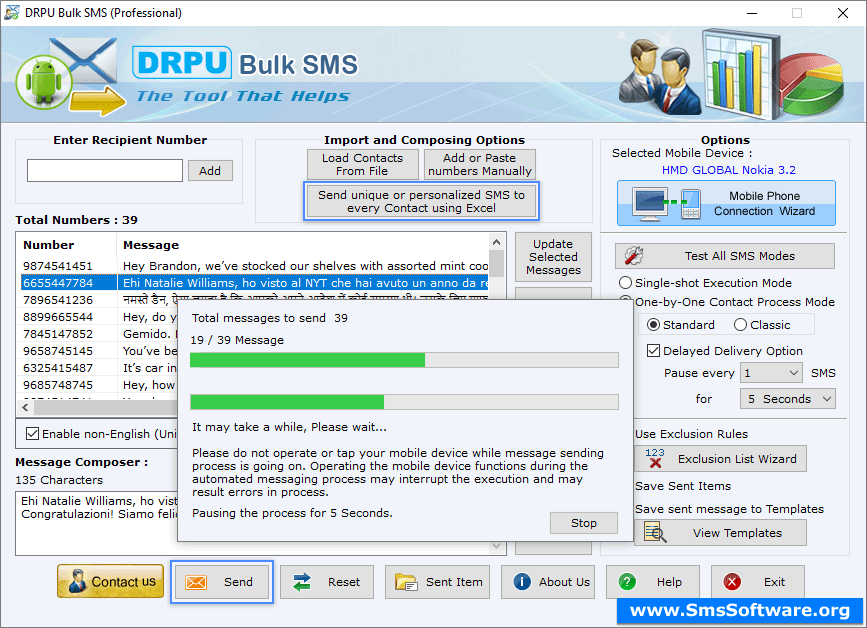Click the Reset arrows icon

(x=302, y=582)
